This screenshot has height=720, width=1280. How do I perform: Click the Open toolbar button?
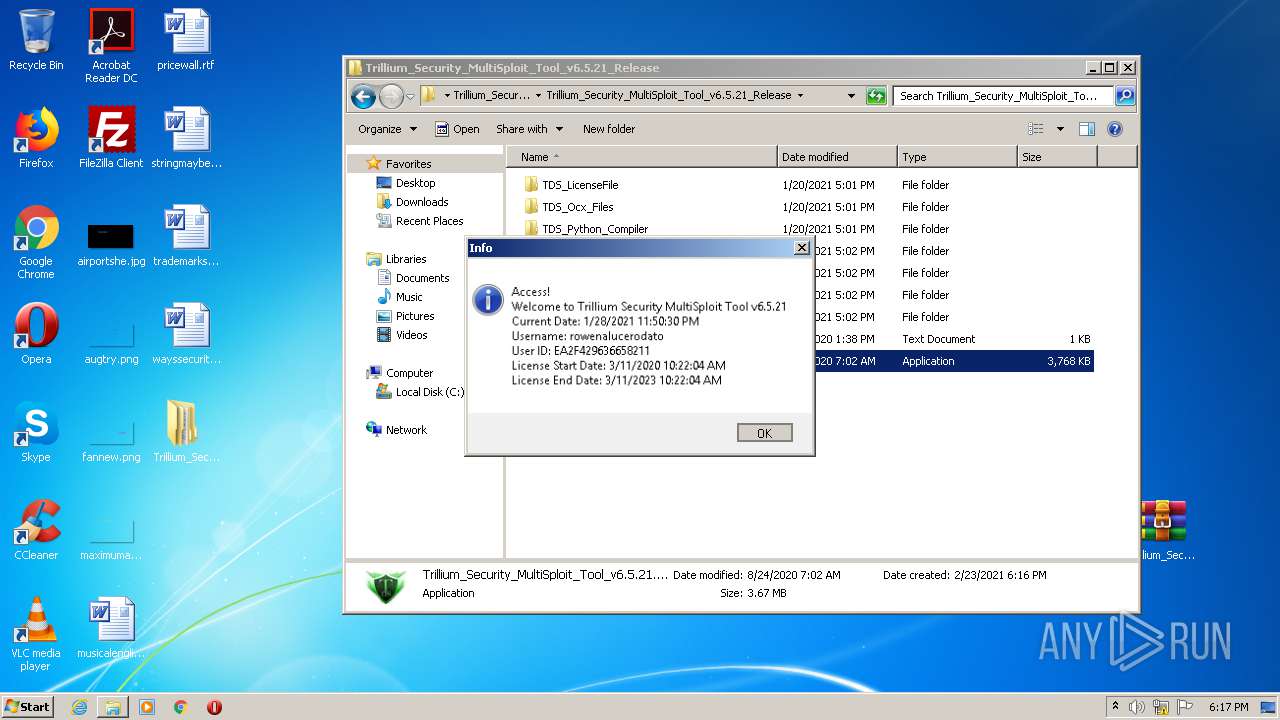tap(457, 129)
